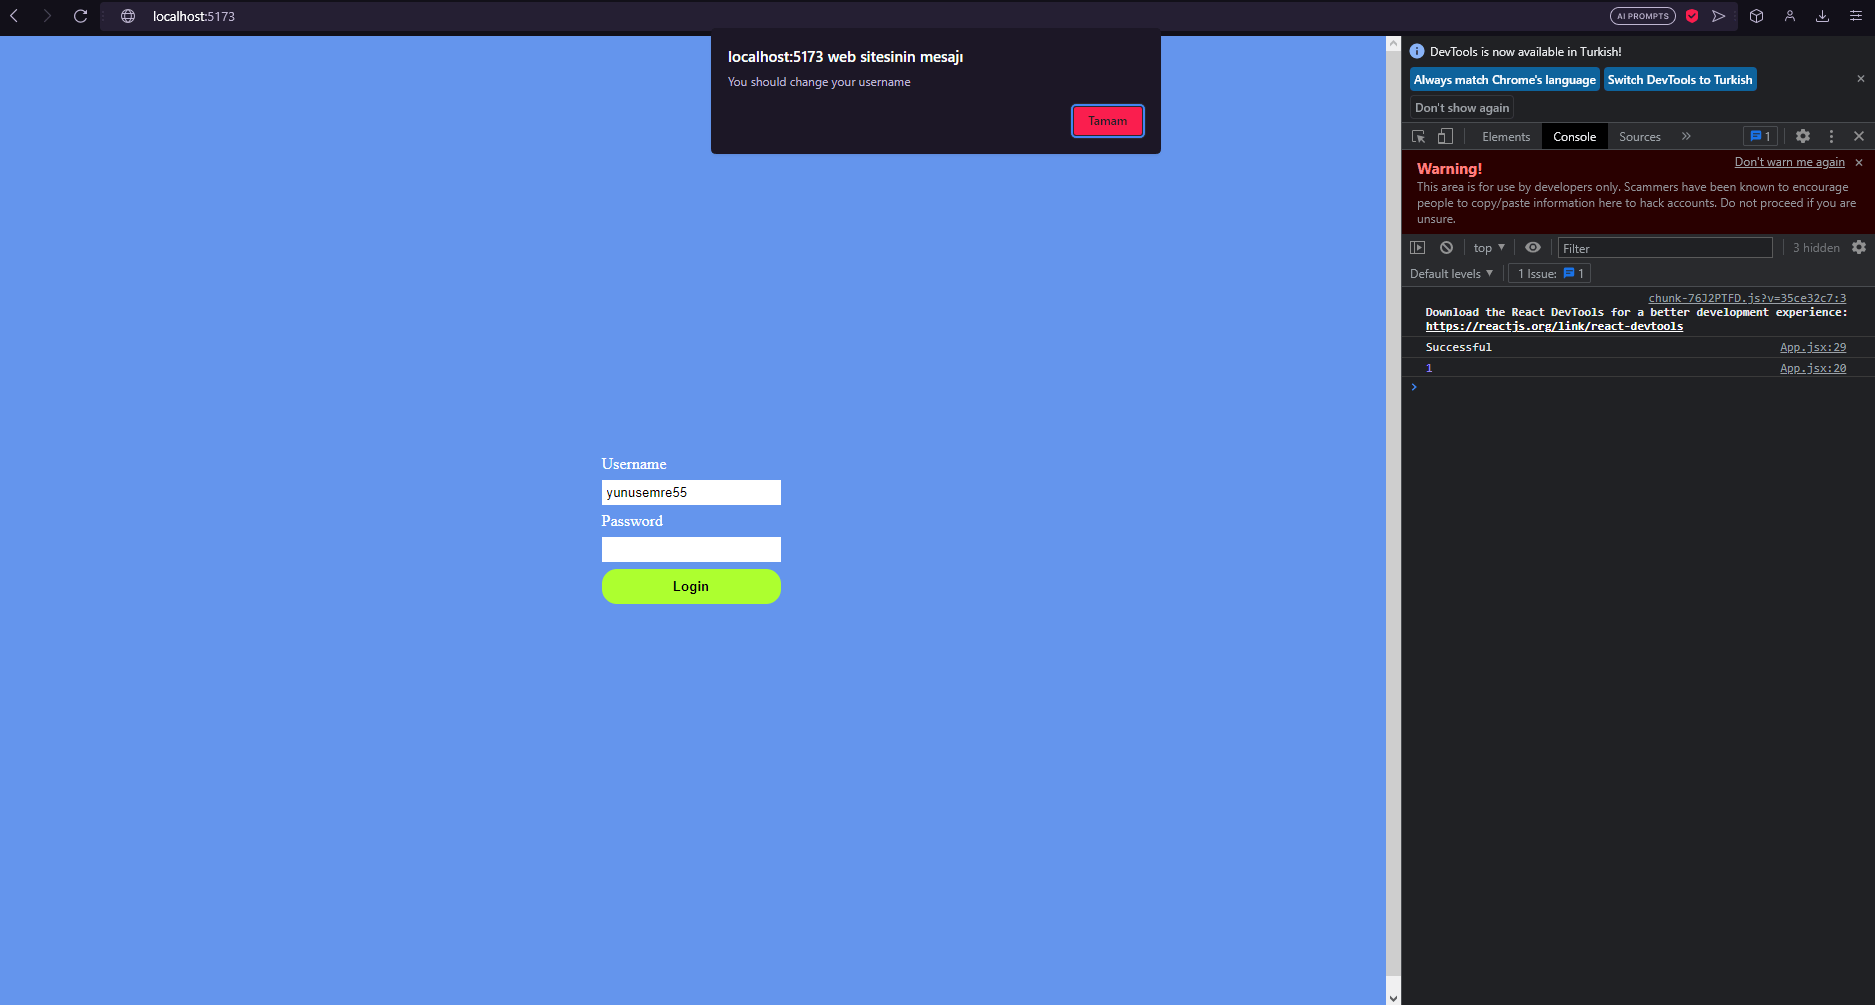The width and height of the screenshot is (1875, 1005).
Task: Click the Username input field
Action: pos(691,492)
